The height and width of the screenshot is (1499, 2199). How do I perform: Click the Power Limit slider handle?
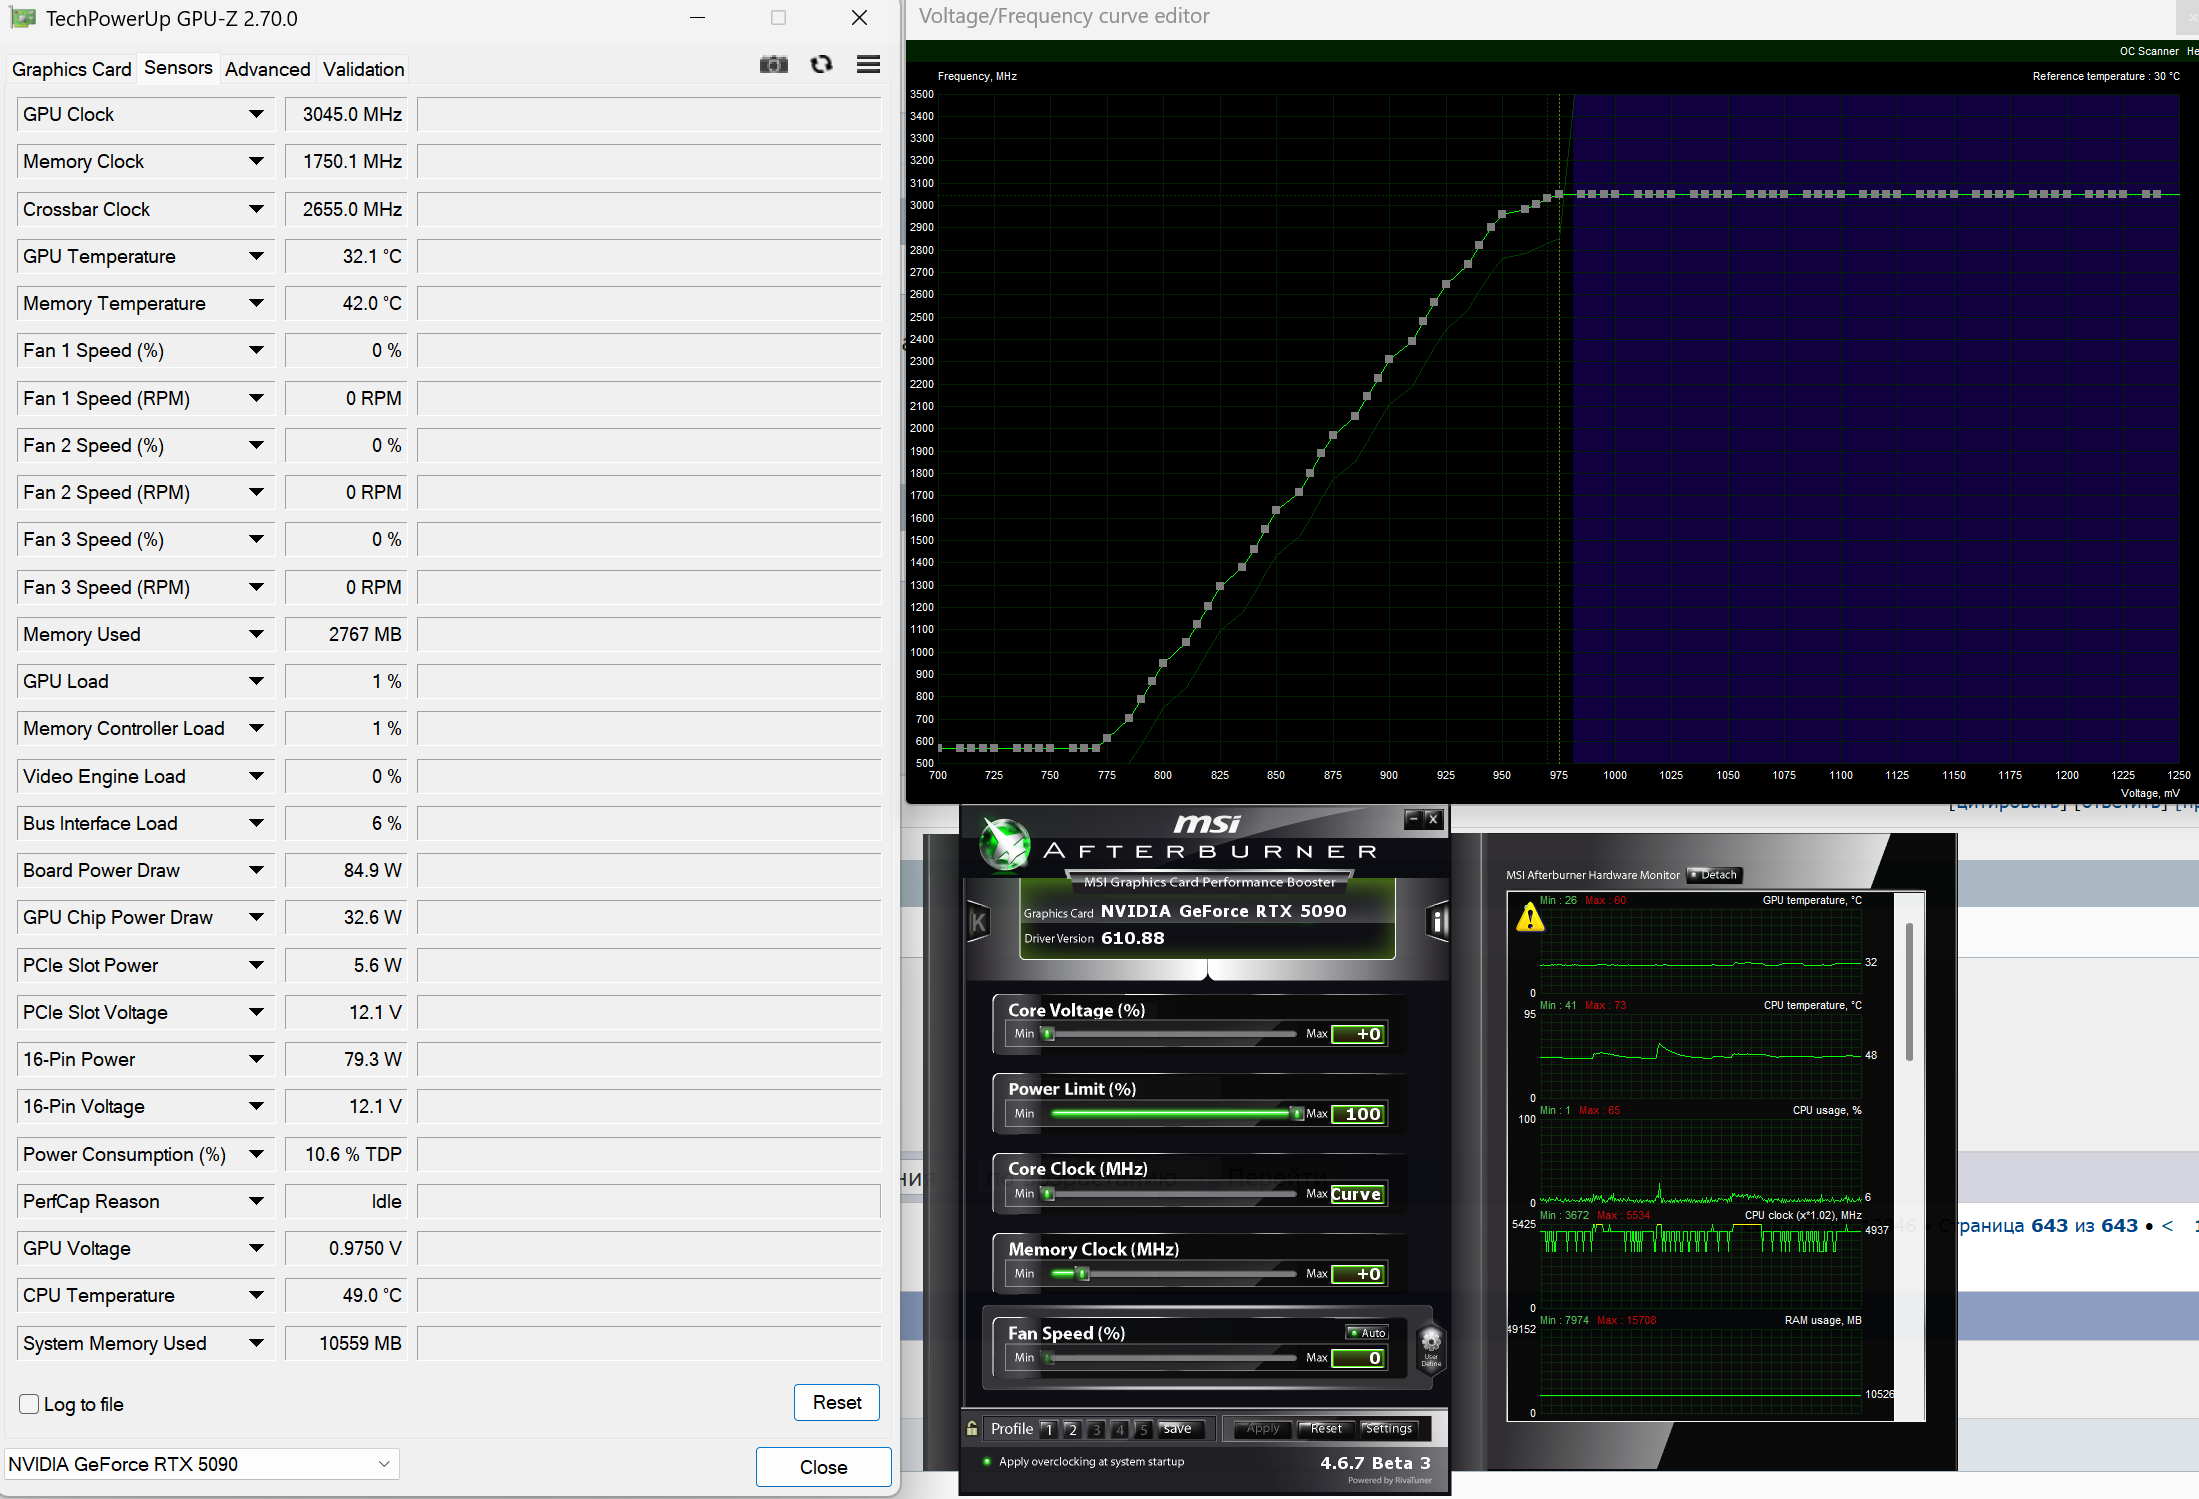coord(1297,1114)
